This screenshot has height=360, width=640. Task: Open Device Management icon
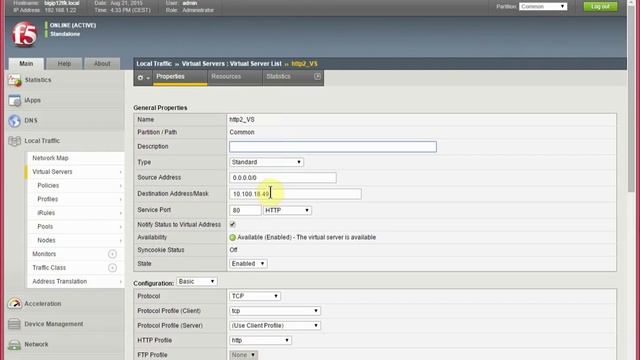15,324
